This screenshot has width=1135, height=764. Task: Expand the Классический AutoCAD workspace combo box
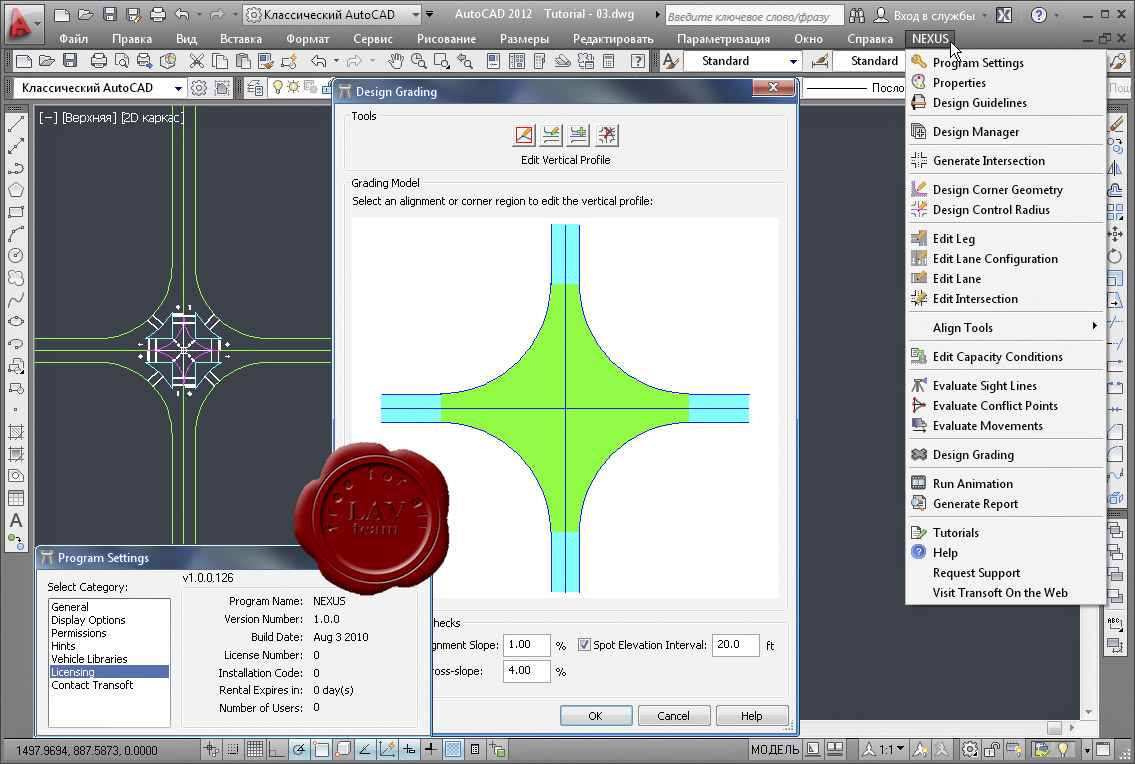[178, 88]
